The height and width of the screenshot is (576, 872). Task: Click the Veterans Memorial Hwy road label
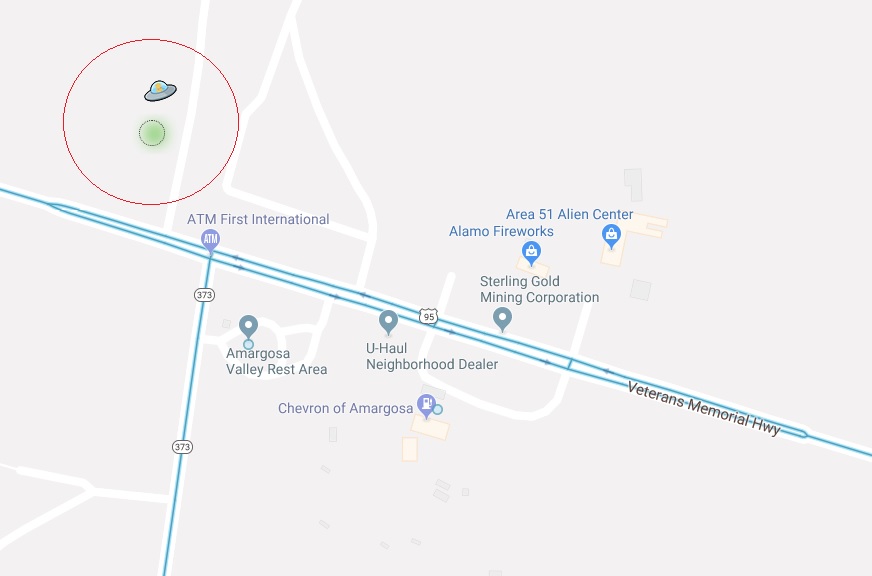tap(703, 409)
